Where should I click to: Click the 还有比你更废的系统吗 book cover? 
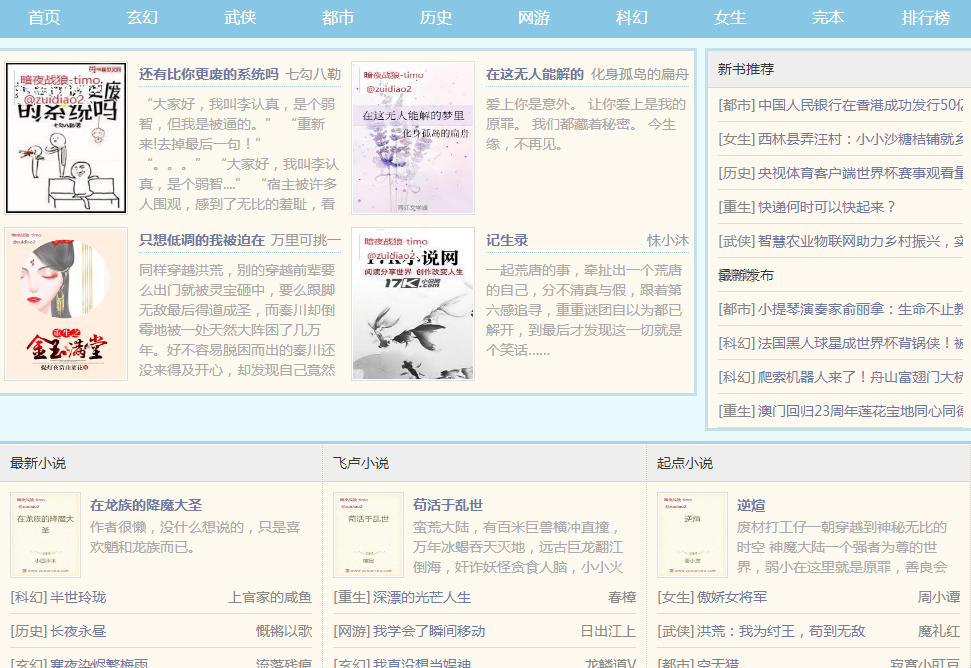click(x=66, y=138)
